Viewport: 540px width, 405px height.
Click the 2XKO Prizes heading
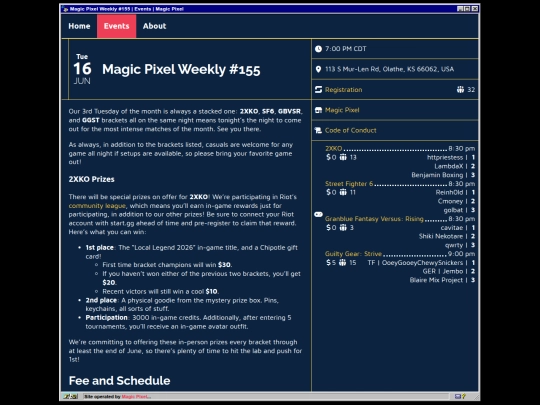point(91,179)
